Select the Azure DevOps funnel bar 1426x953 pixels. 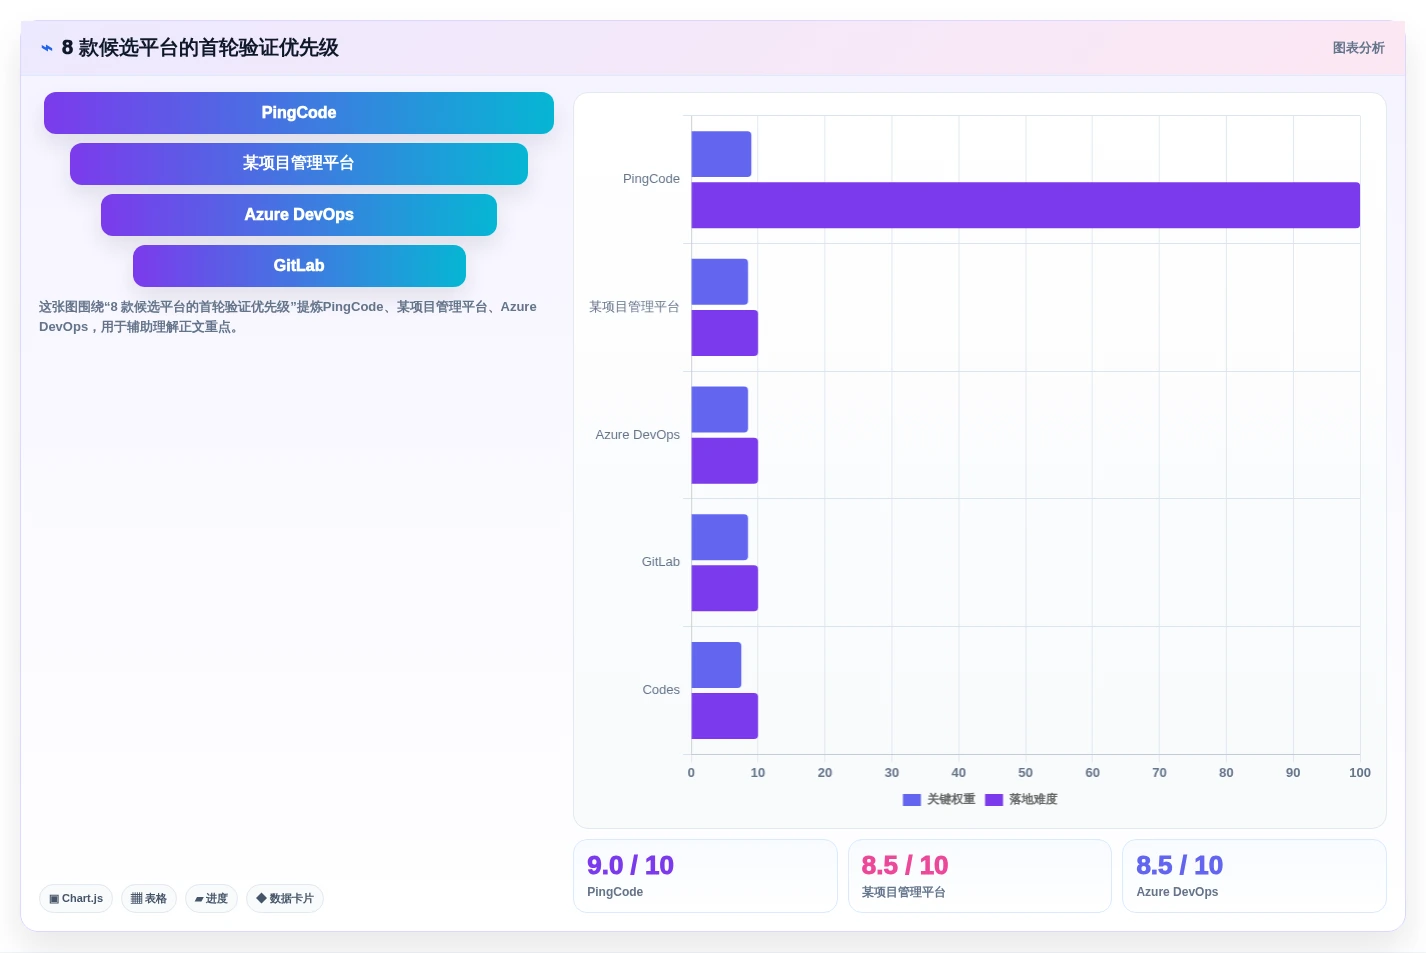(299, 215)
